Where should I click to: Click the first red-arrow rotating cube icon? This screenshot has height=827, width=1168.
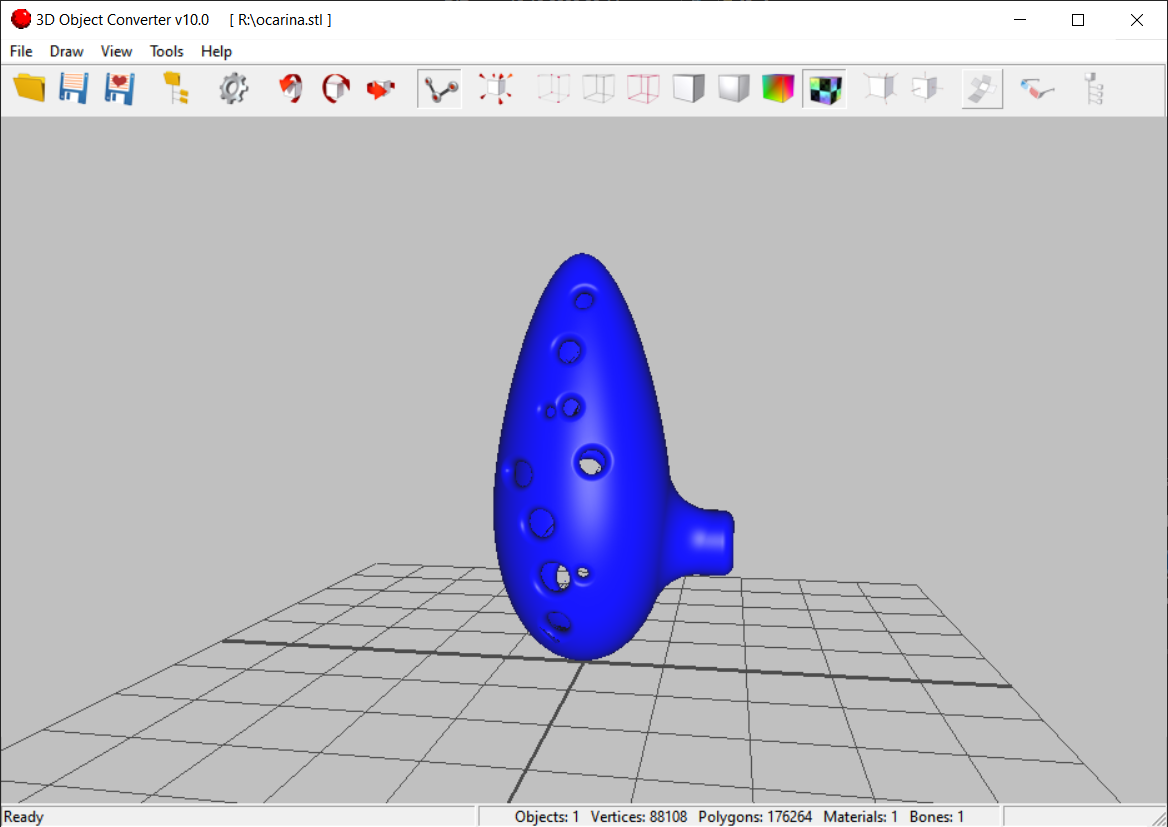tap(290, 88)
